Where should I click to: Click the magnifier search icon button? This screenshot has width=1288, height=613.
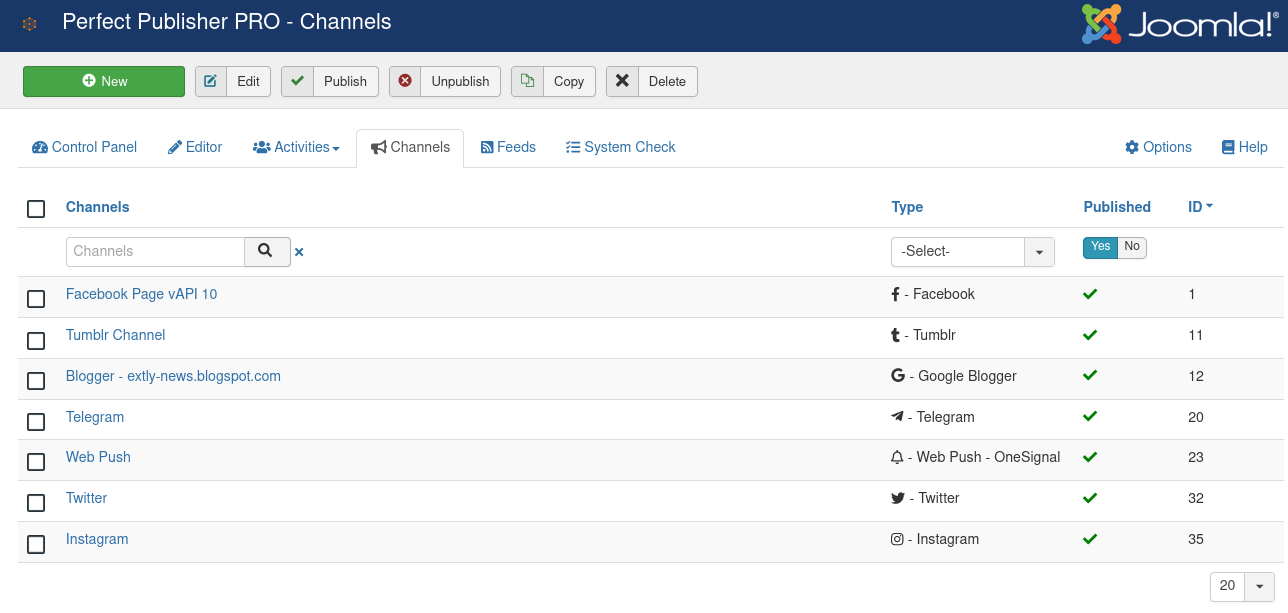pos(267,252)
